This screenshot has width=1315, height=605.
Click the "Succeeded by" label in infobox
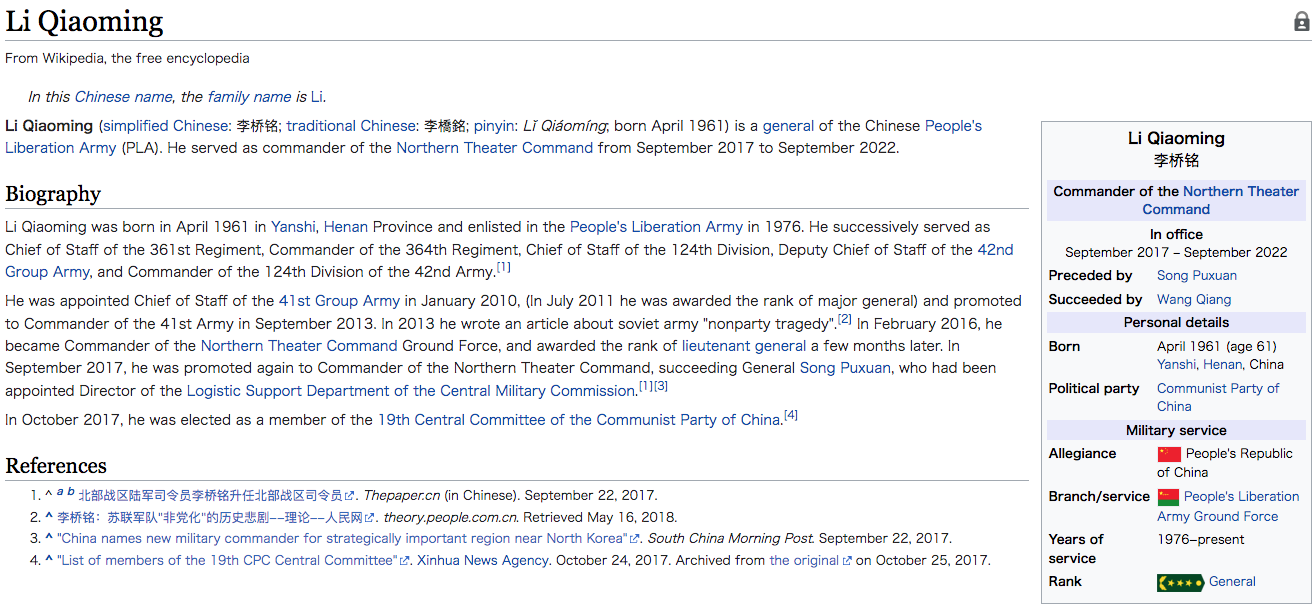coord(1095,300)
